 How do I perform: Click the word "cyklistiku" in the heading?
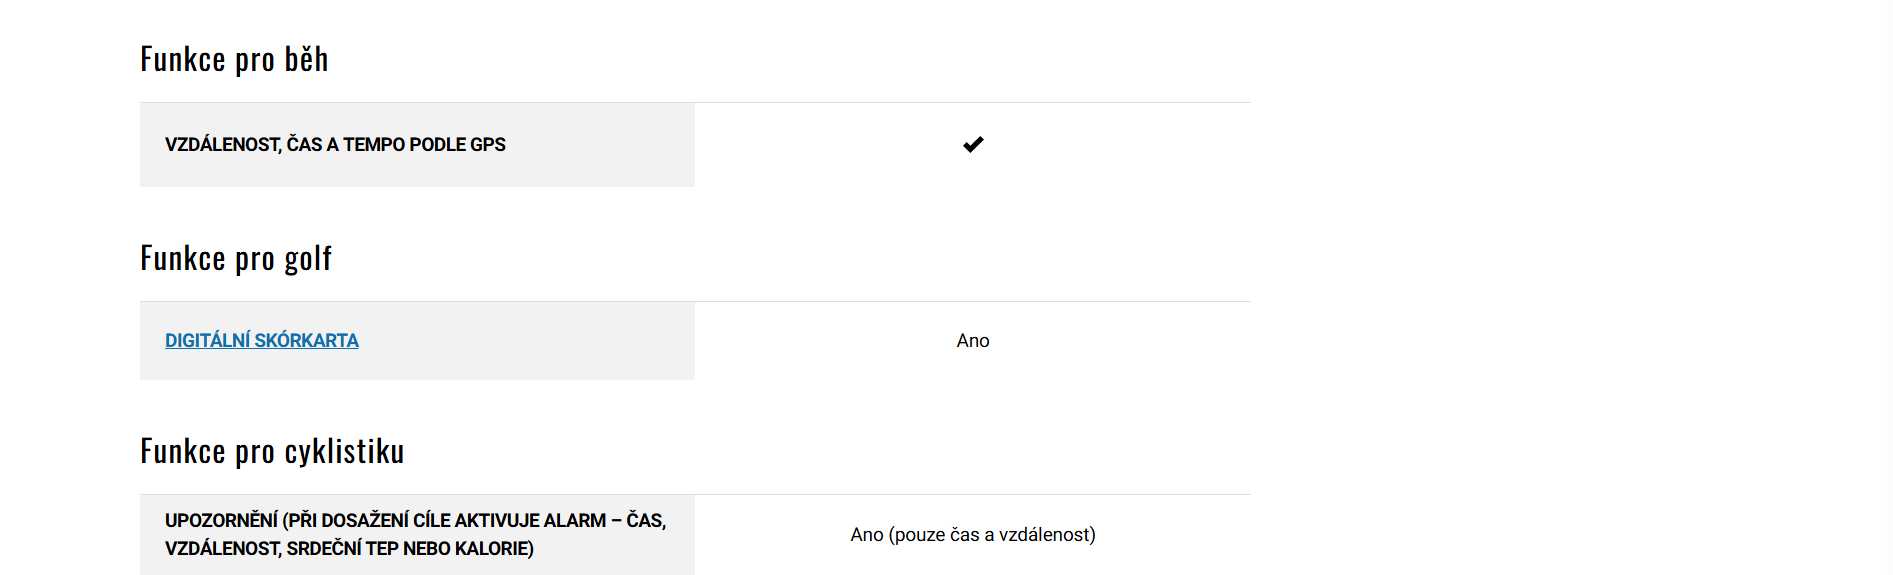(x=344, y=452)
